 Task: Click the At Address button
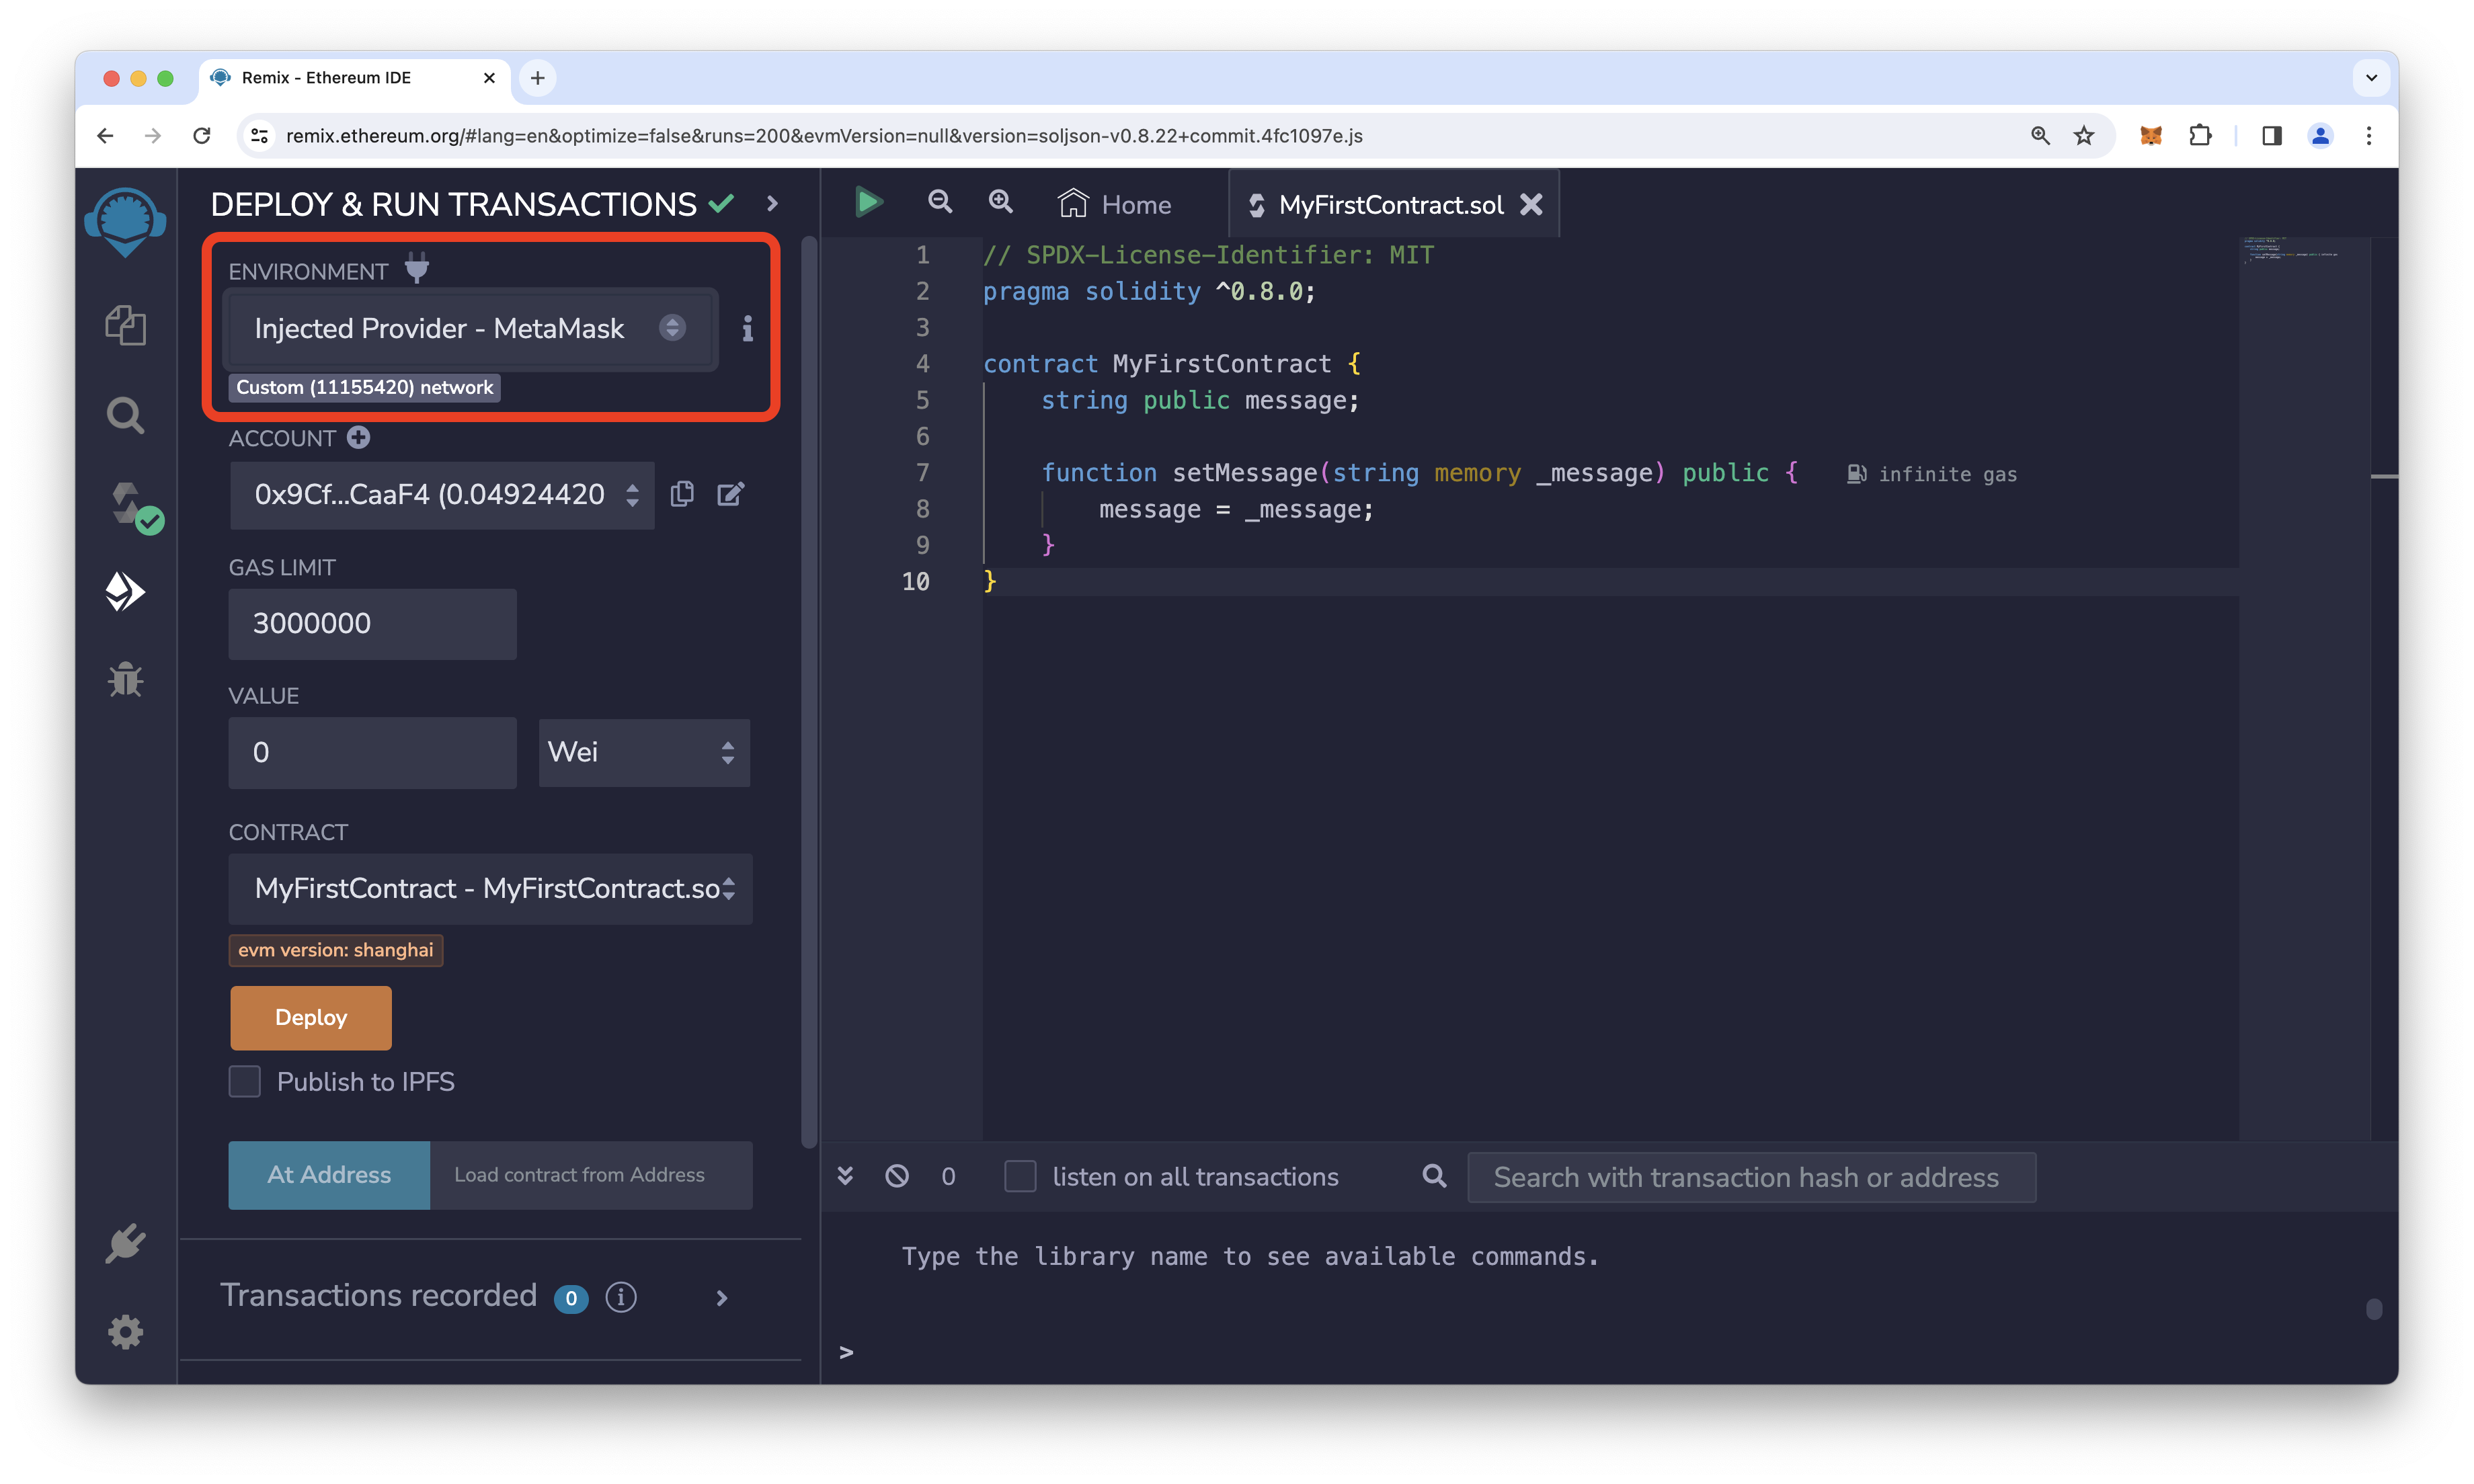pos(328,1175)
